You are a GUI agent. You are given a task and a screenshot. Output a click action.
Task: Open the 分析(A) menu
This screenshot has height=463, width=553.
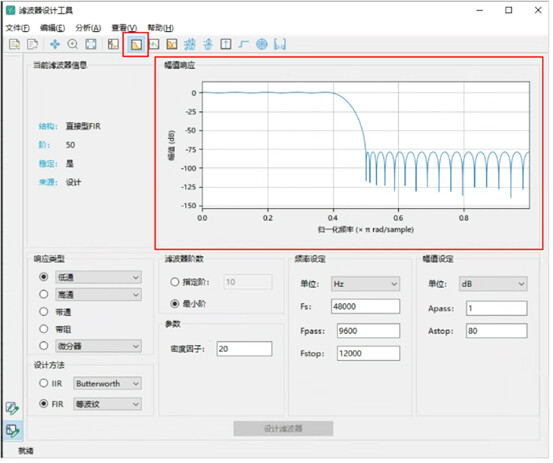(88, 28)
